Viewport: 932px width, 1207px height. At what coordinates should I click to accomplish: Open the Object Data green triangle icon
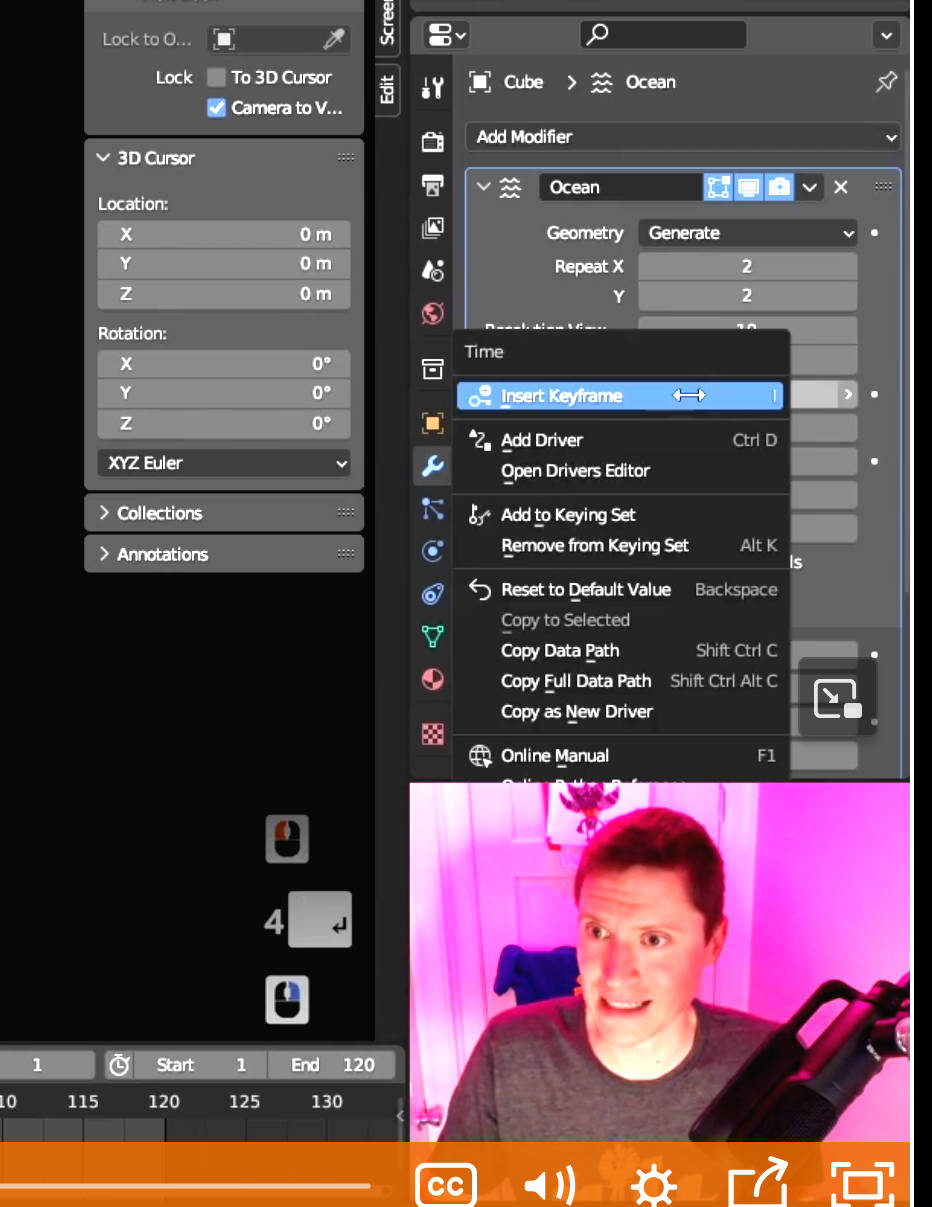[432, 636]
